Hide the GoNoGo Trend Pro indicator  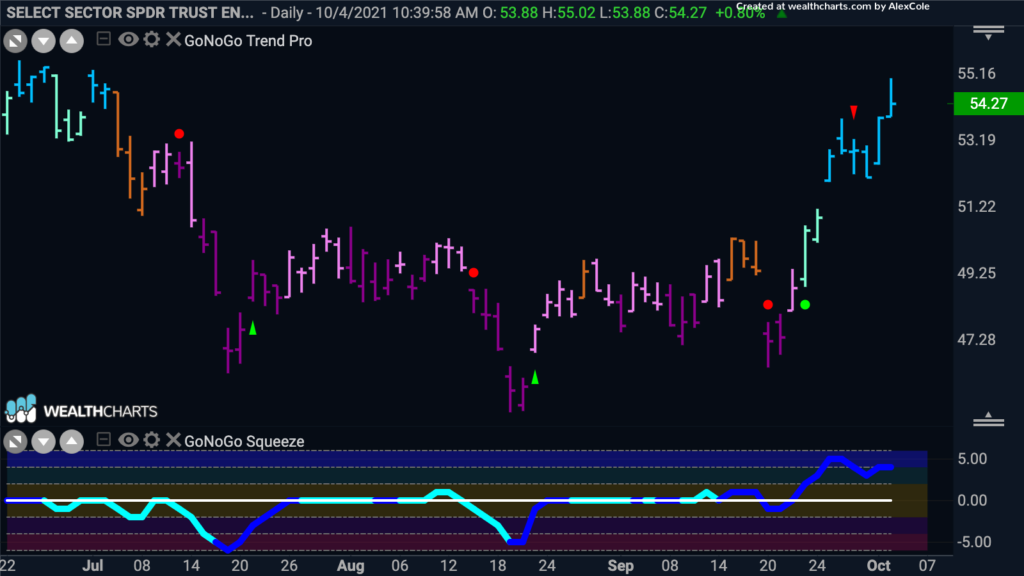tap(128, 39)
